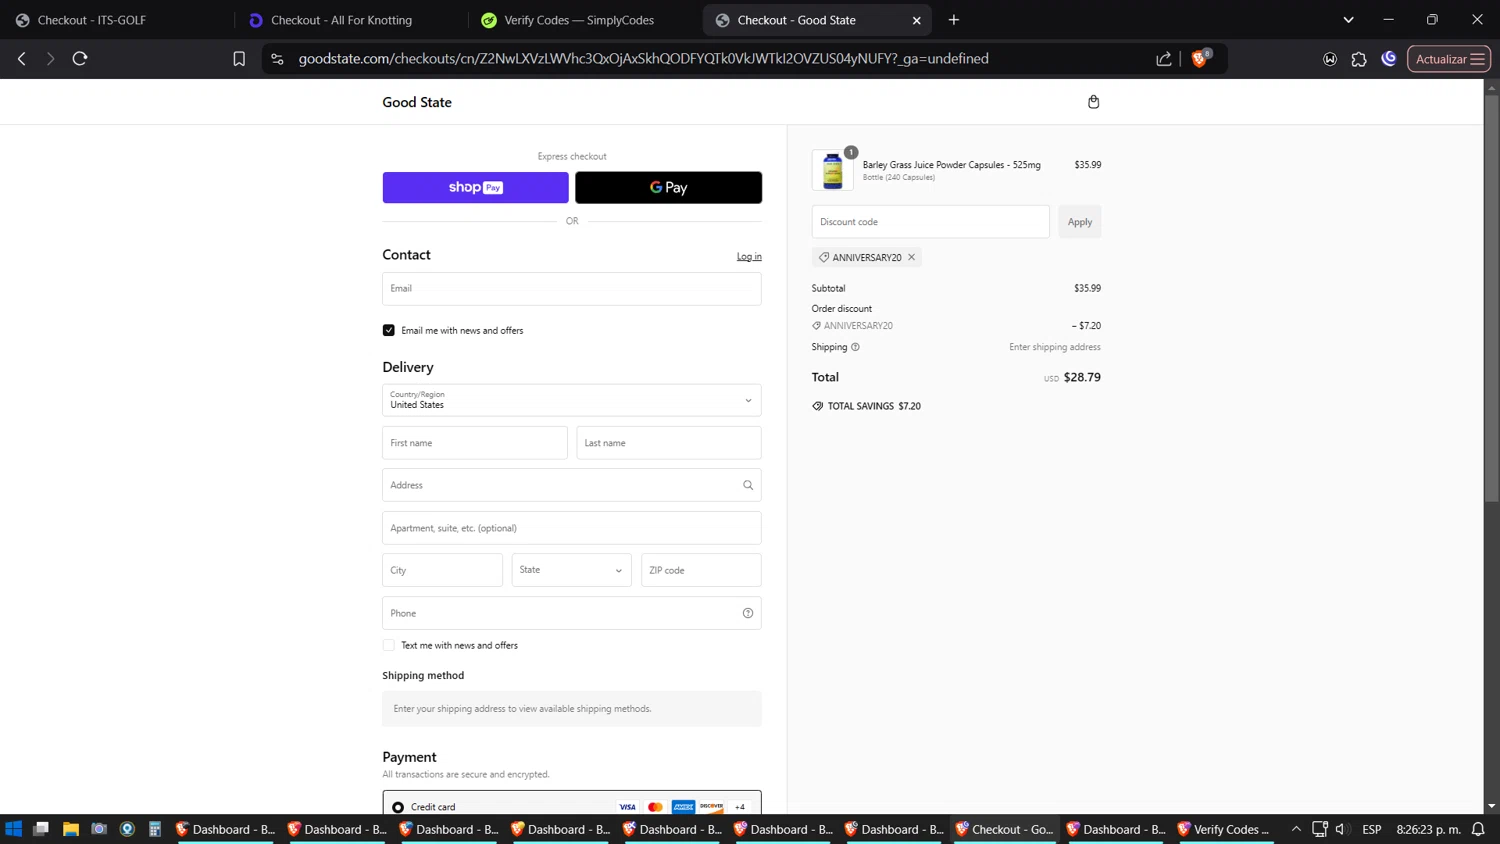Open the Brave wallet icon
This screenshot has width=1500, height=844.
tap(1330, 59)
